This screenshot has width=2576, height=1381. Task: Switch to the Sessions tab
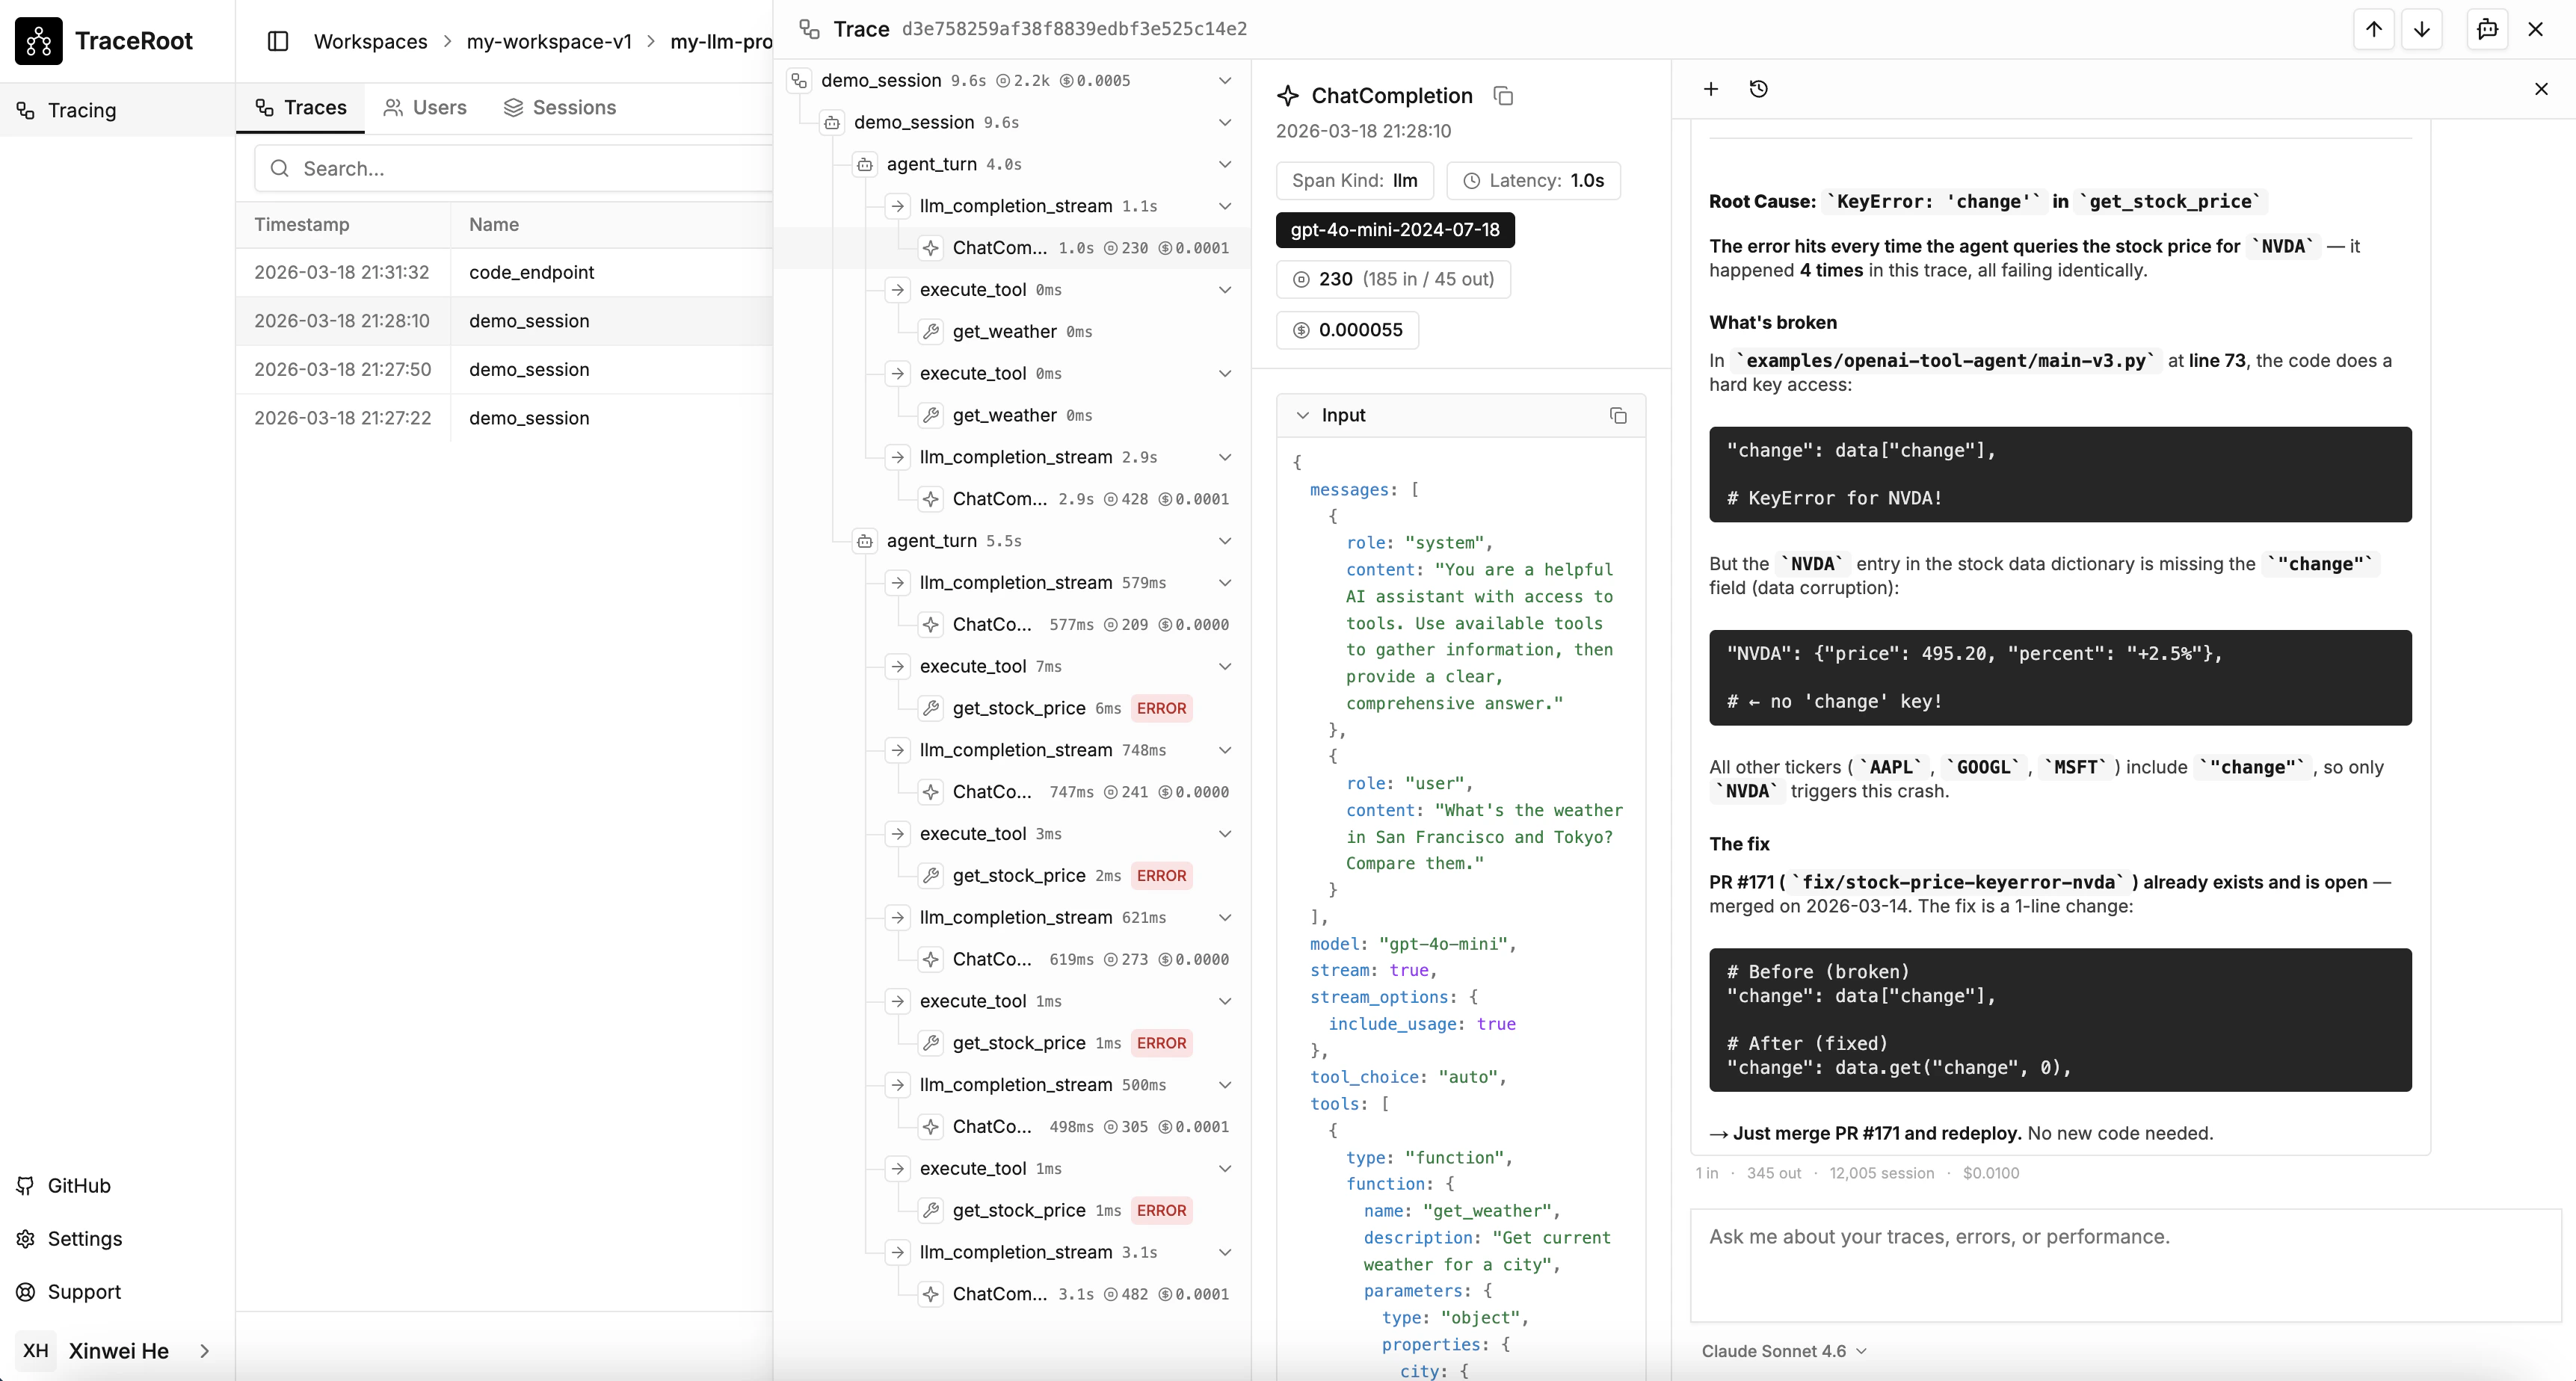(560, 107)
